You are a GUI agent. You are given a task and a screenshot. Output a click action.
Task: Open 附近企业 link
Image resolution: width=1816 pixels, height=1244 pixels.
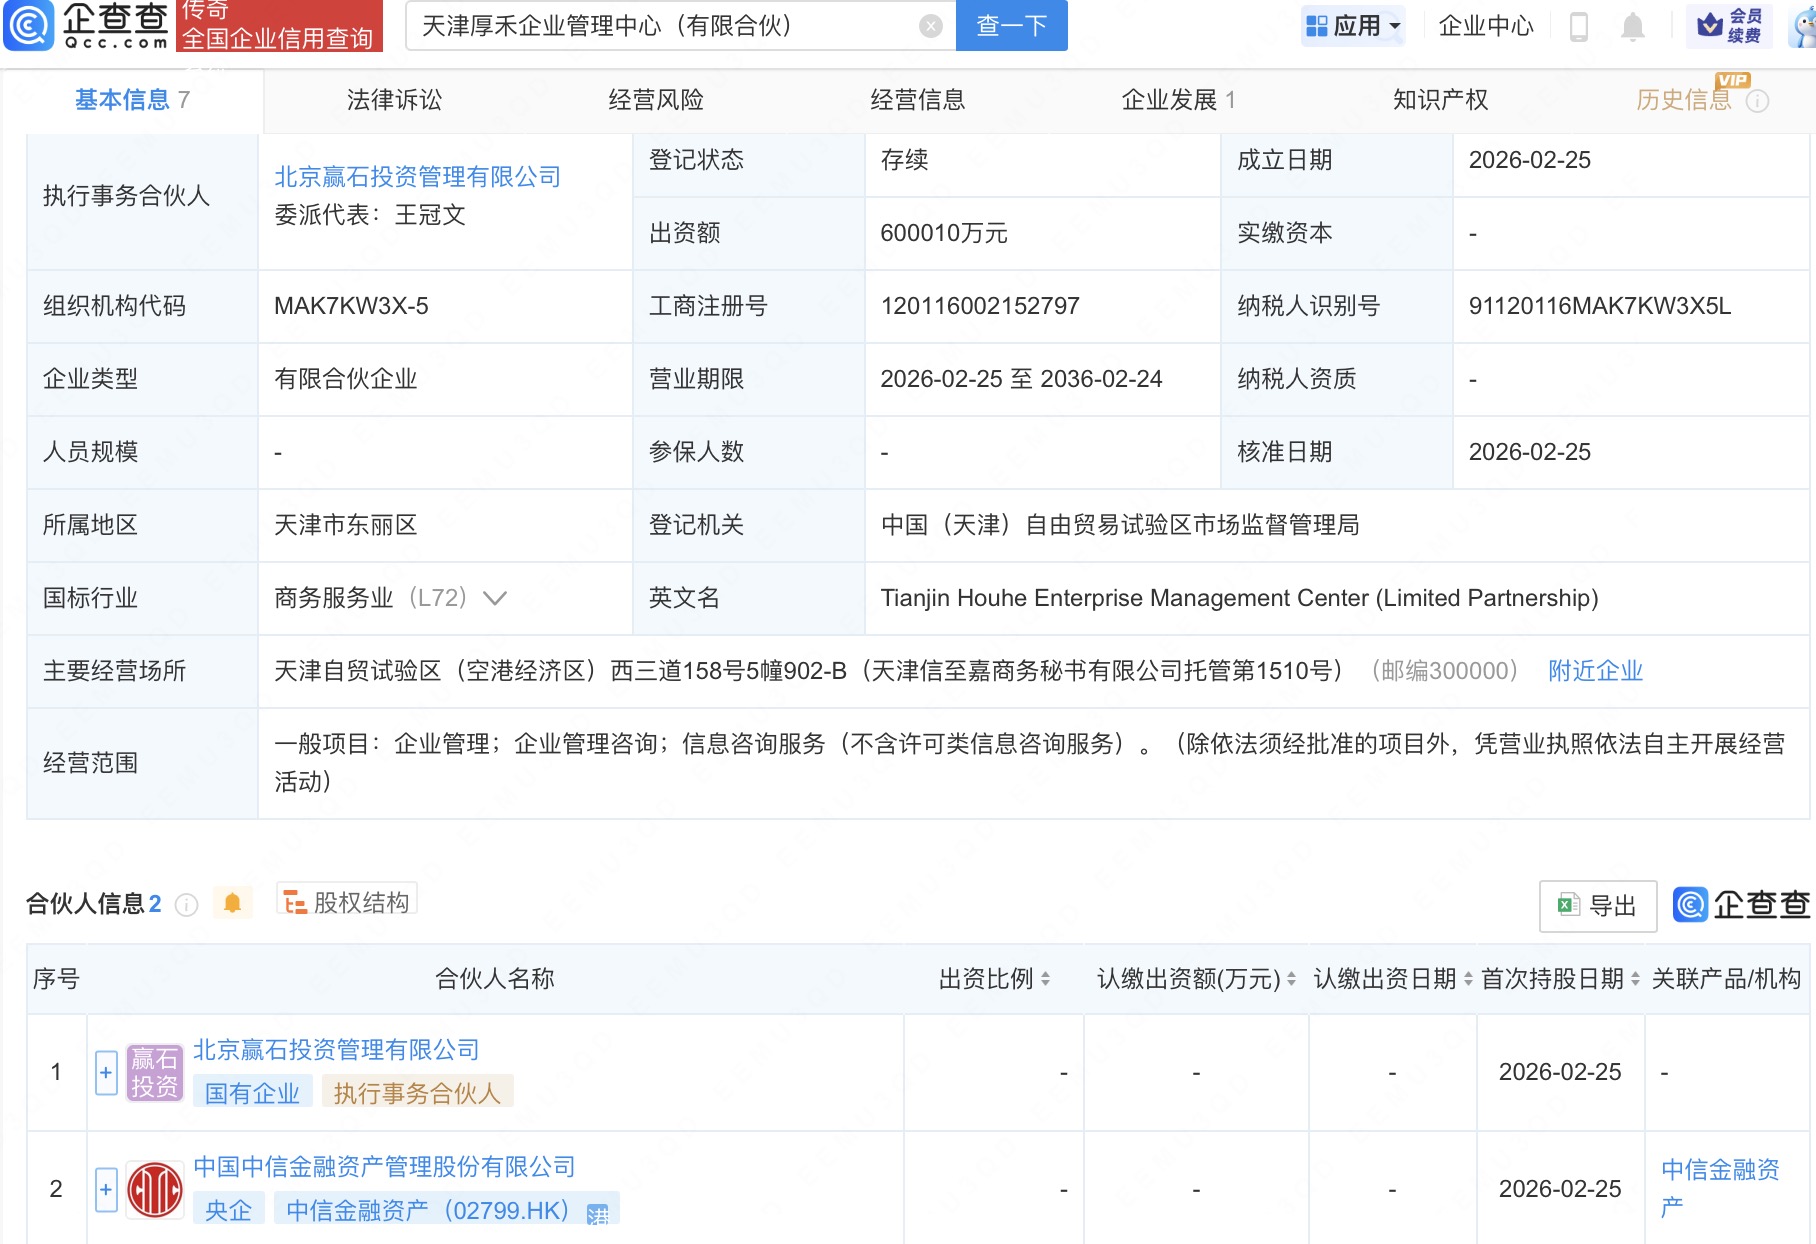pyautogui.click(x=1595, y=671)
